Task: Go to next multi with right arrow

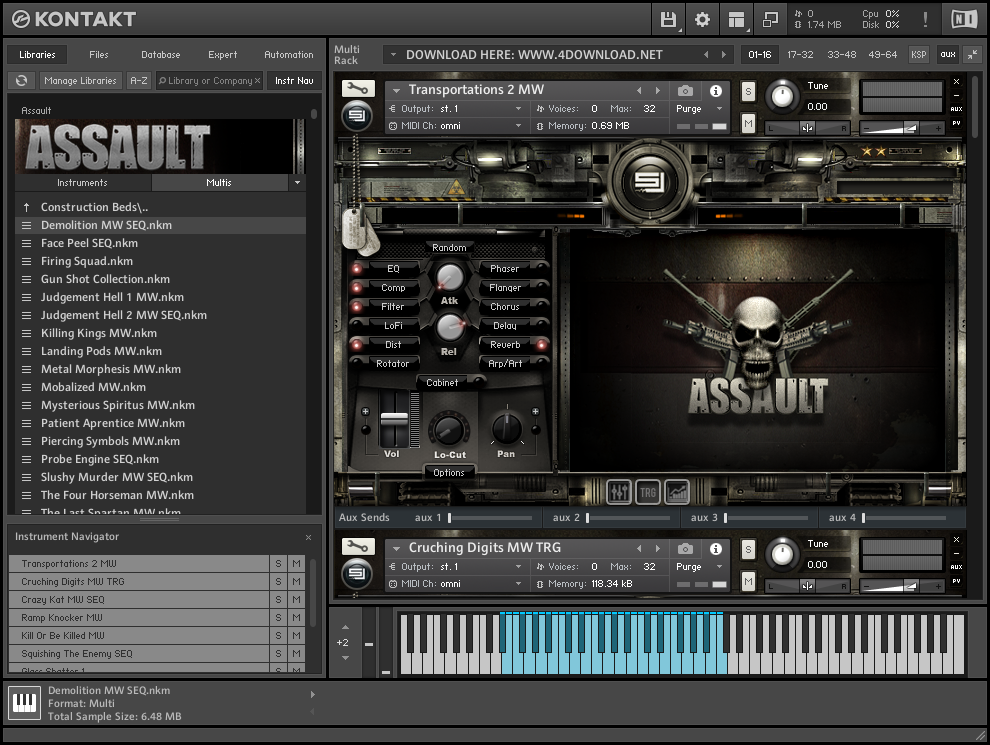Action: tap(724, 55)
